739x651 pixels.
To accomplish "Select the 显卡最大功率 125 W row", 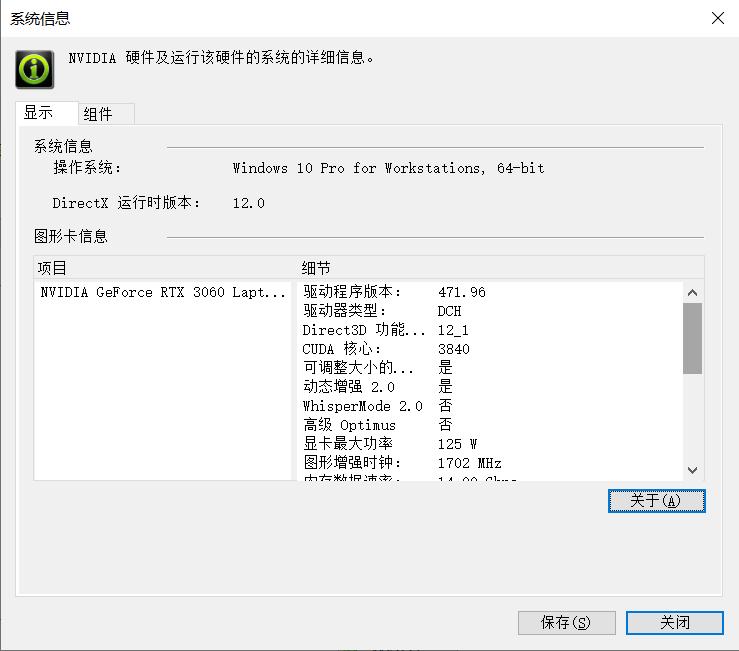I will pos(492,444).
